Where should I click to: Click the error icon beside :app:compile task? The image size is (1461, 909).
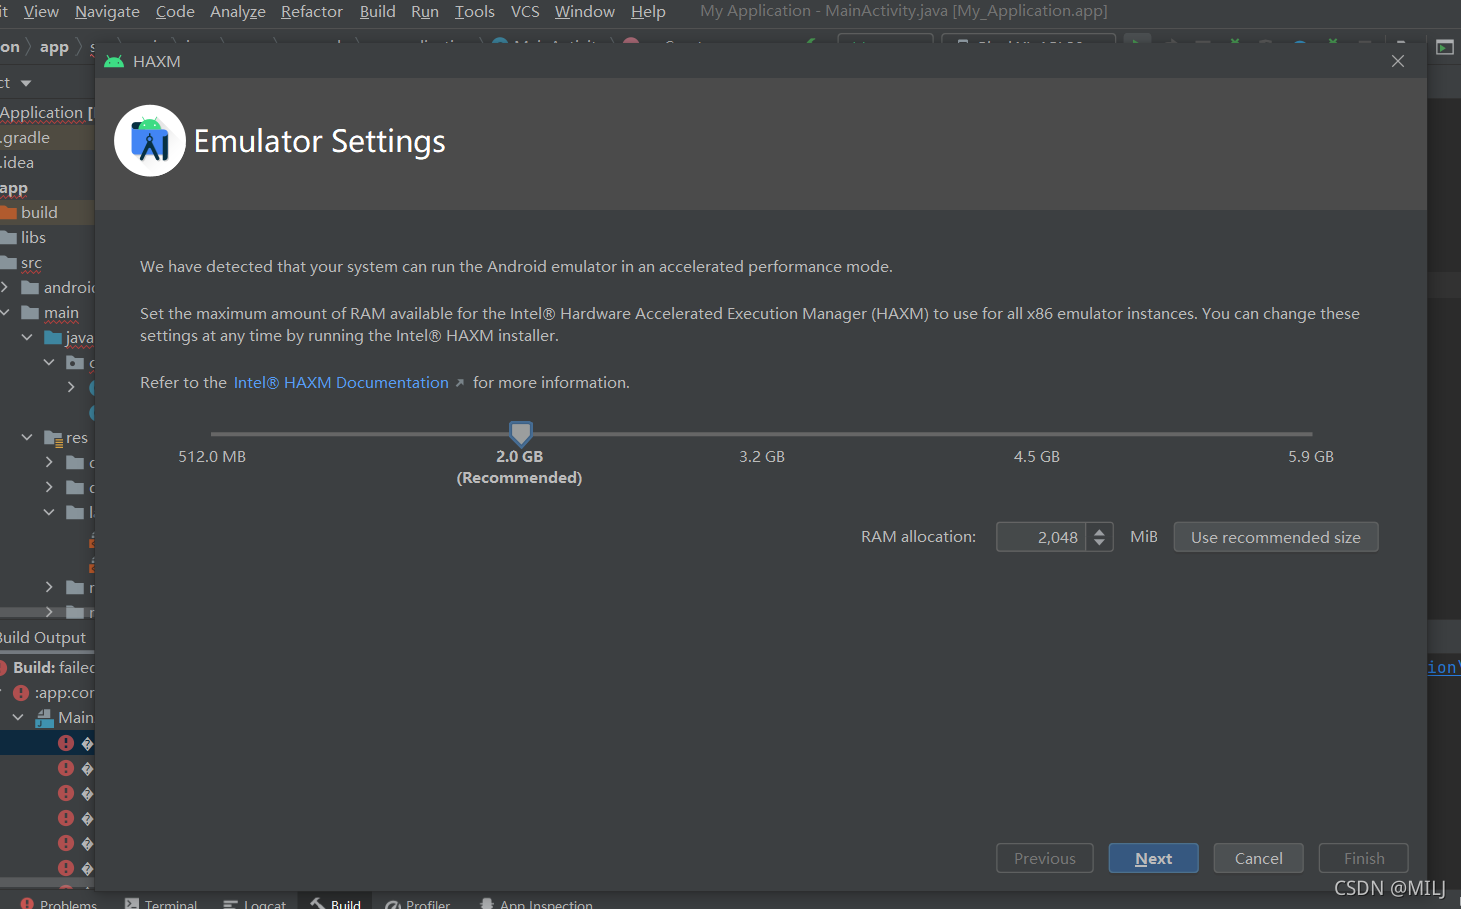(21, 692)
